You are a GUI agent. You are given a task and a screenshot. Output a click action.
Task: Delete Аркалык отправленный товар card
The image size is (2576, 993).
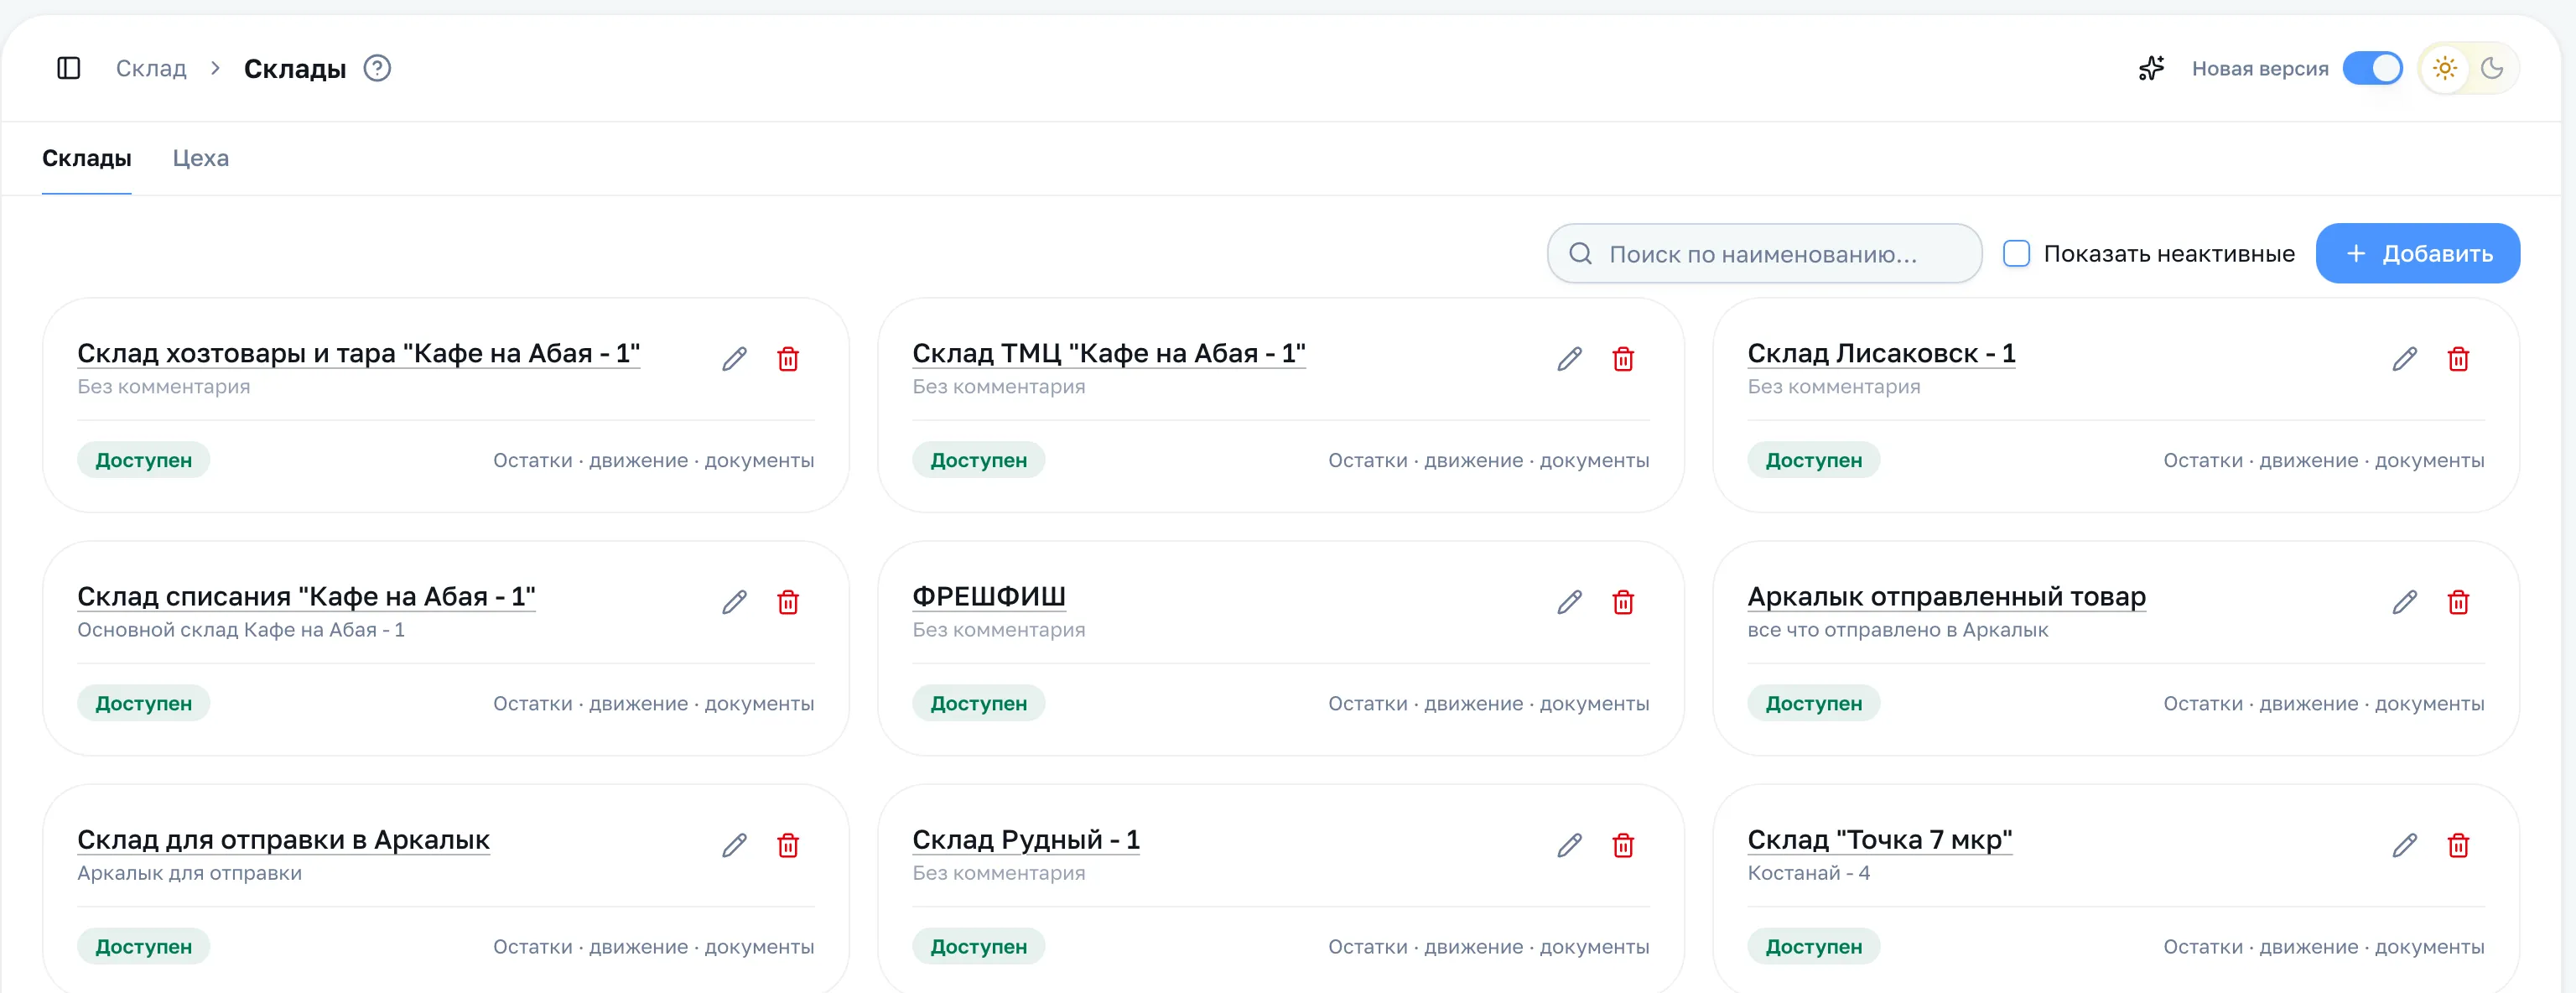point(2458,602)
